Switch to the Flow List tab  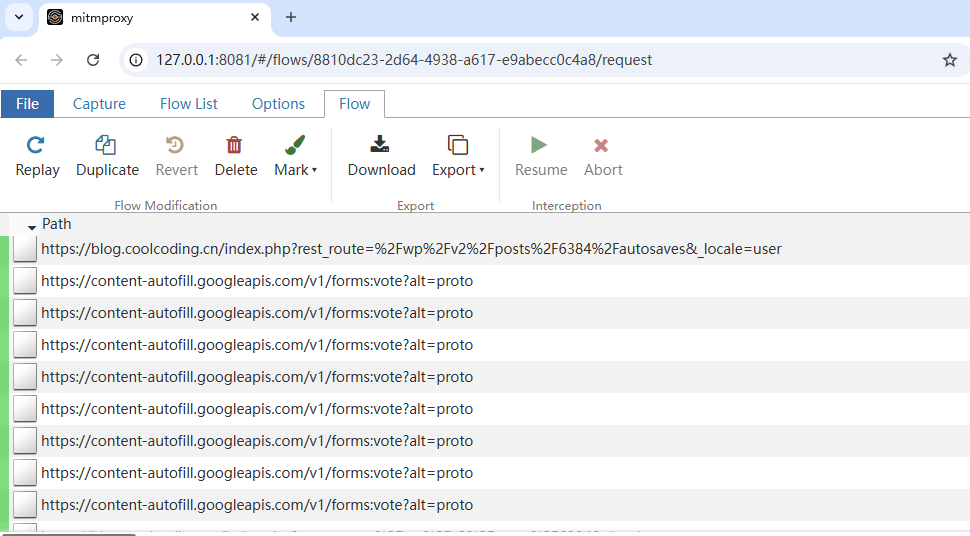click(188, 104)
